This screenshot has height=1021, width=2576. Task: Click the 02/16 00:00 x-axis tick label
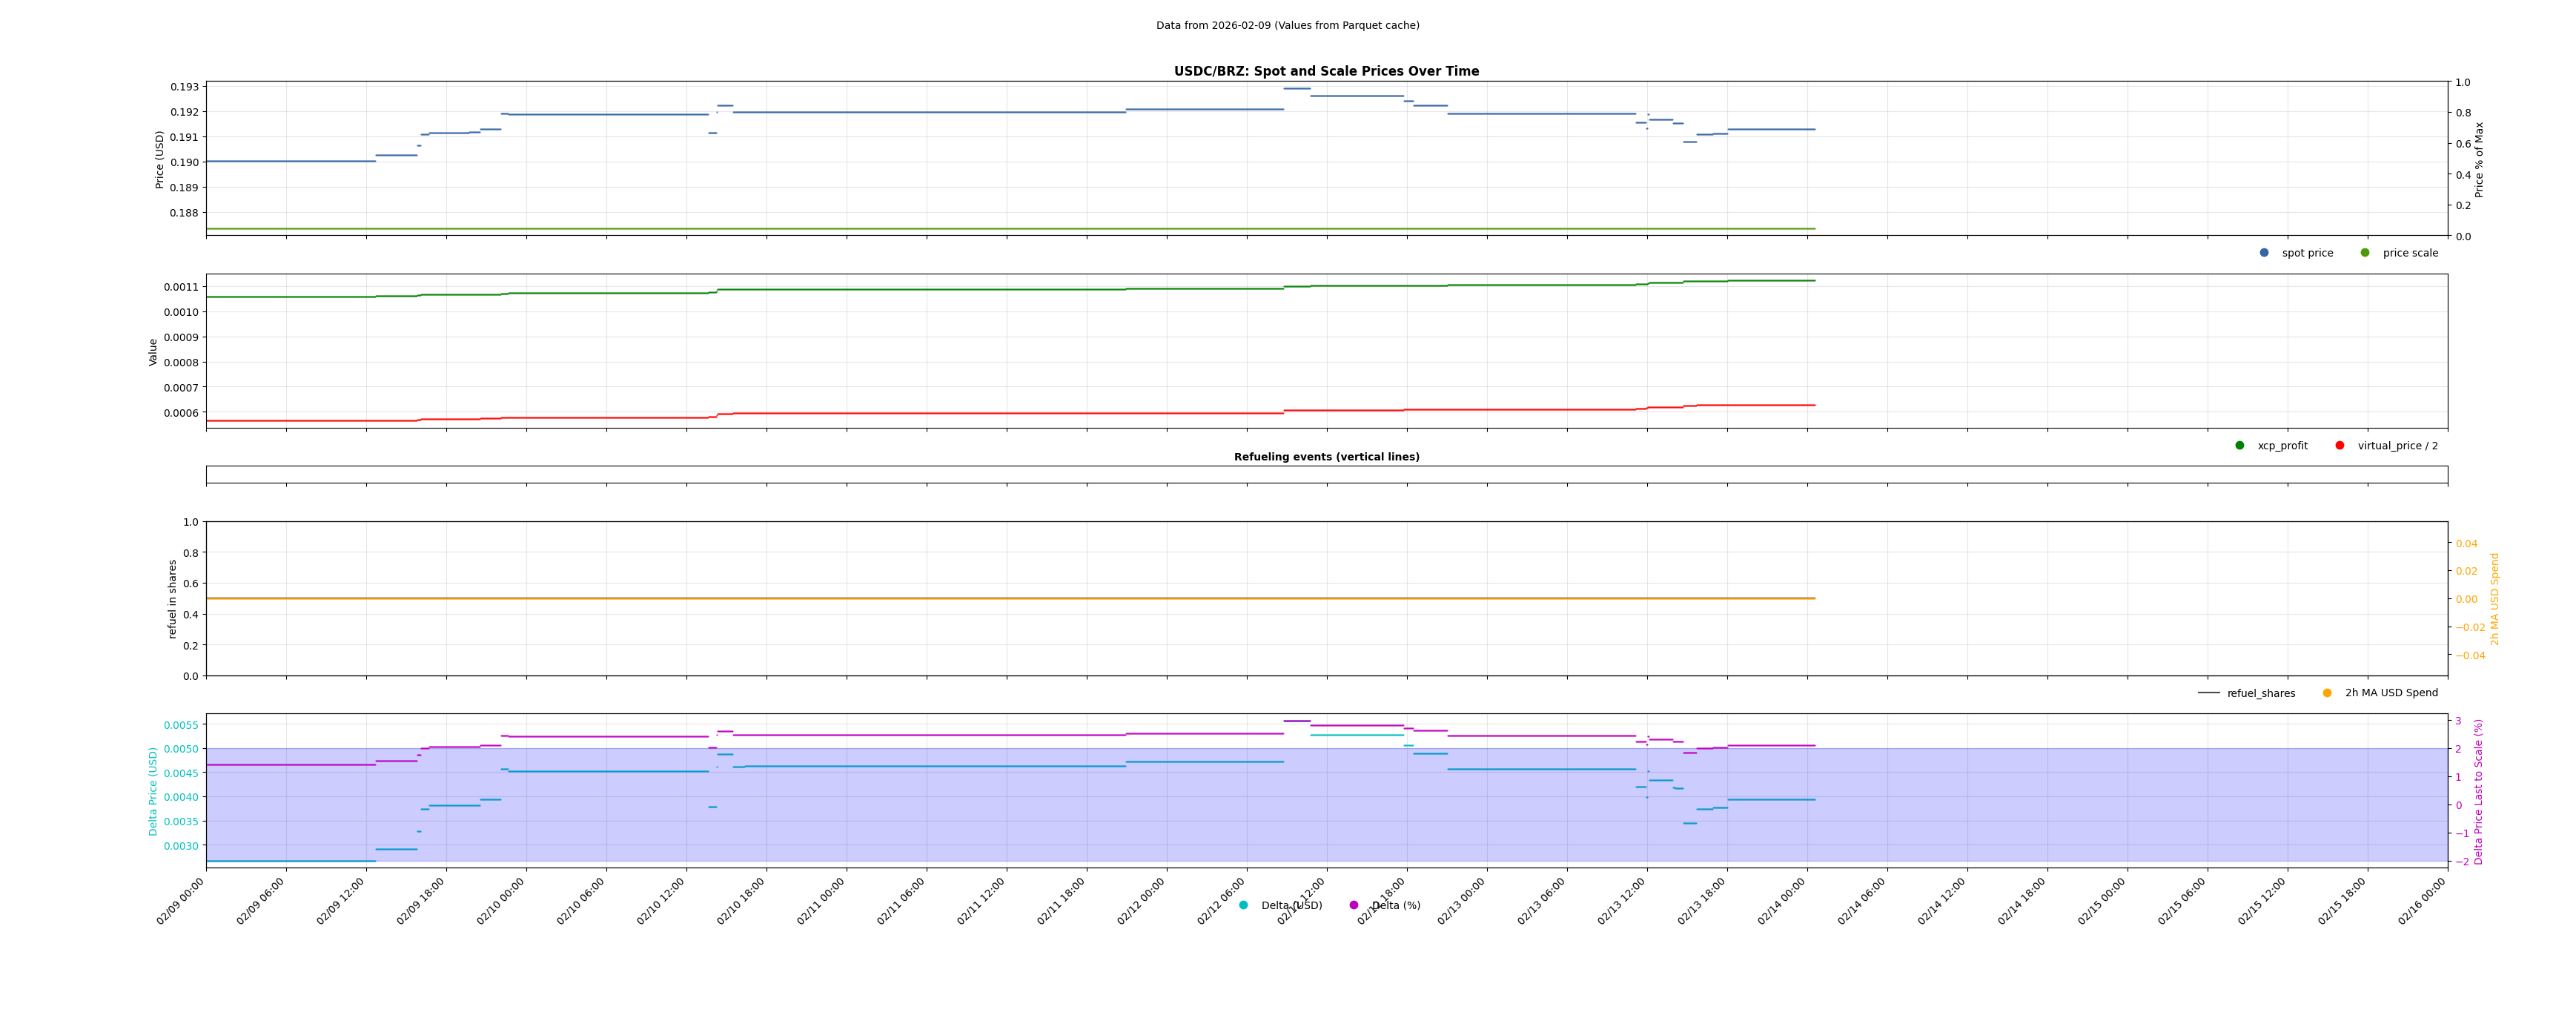(2422, 901)
